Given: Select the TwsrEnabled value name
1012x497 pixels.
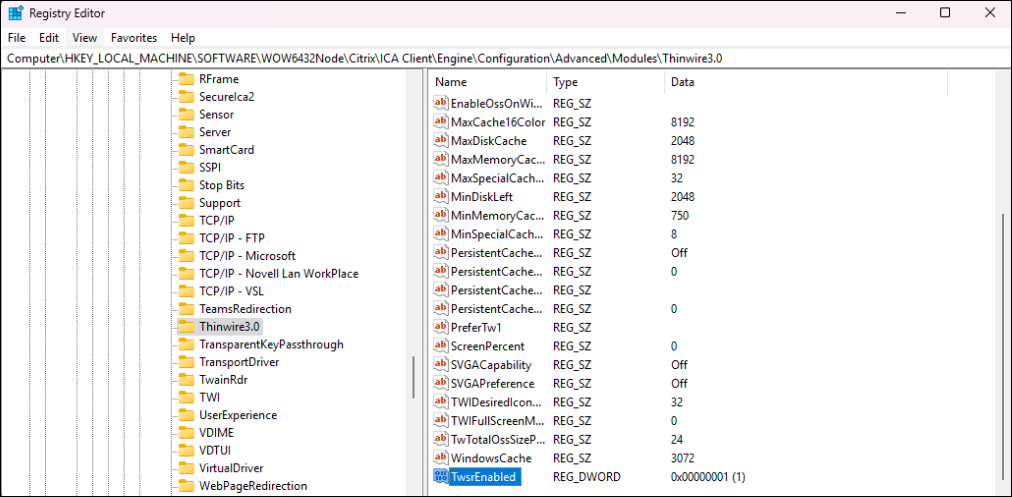Looking at the screenshot, I should pos(485,478).
